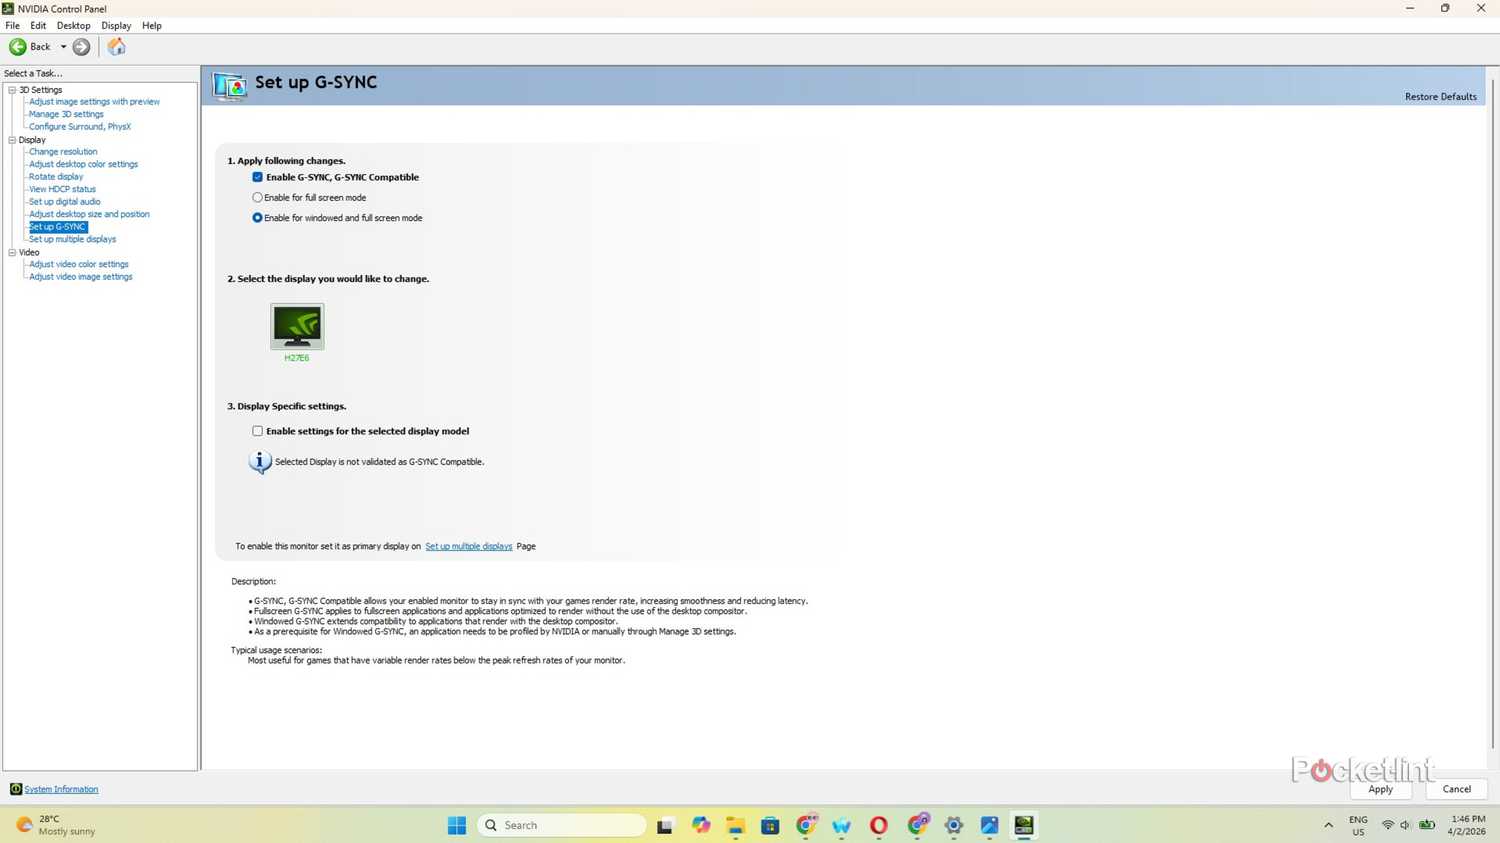Click the Home icon in toolbar

click(117, 47)
